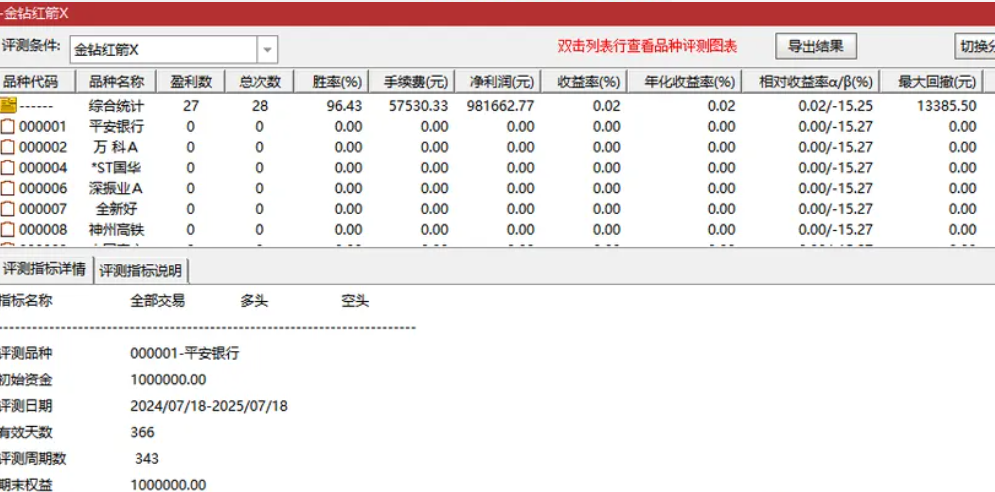Select the 神州高铁 row name

pyautogui.click(x=116, y=229)
